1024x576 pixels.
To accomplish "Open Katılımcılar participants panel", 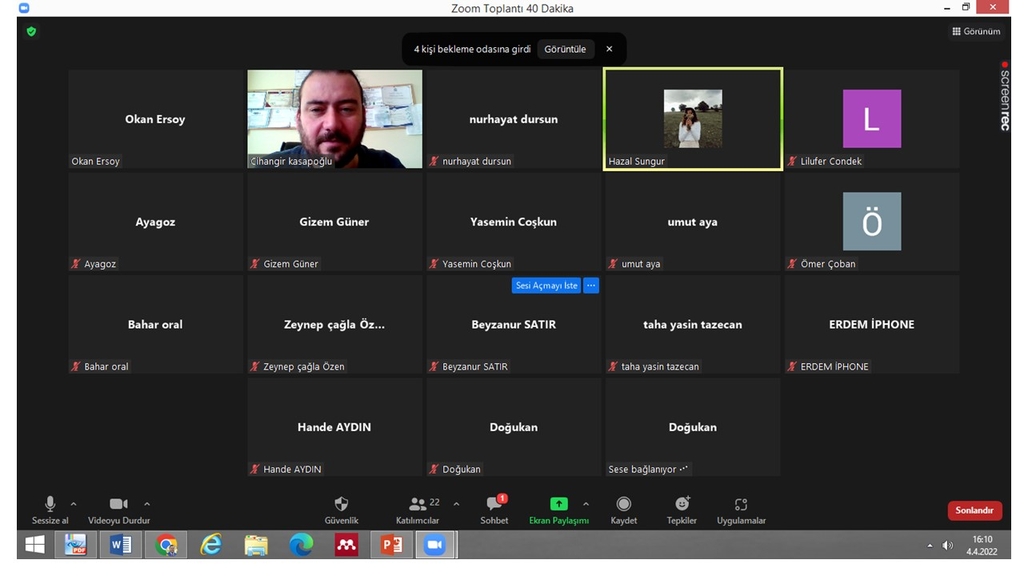I will [x=419, y=505].
